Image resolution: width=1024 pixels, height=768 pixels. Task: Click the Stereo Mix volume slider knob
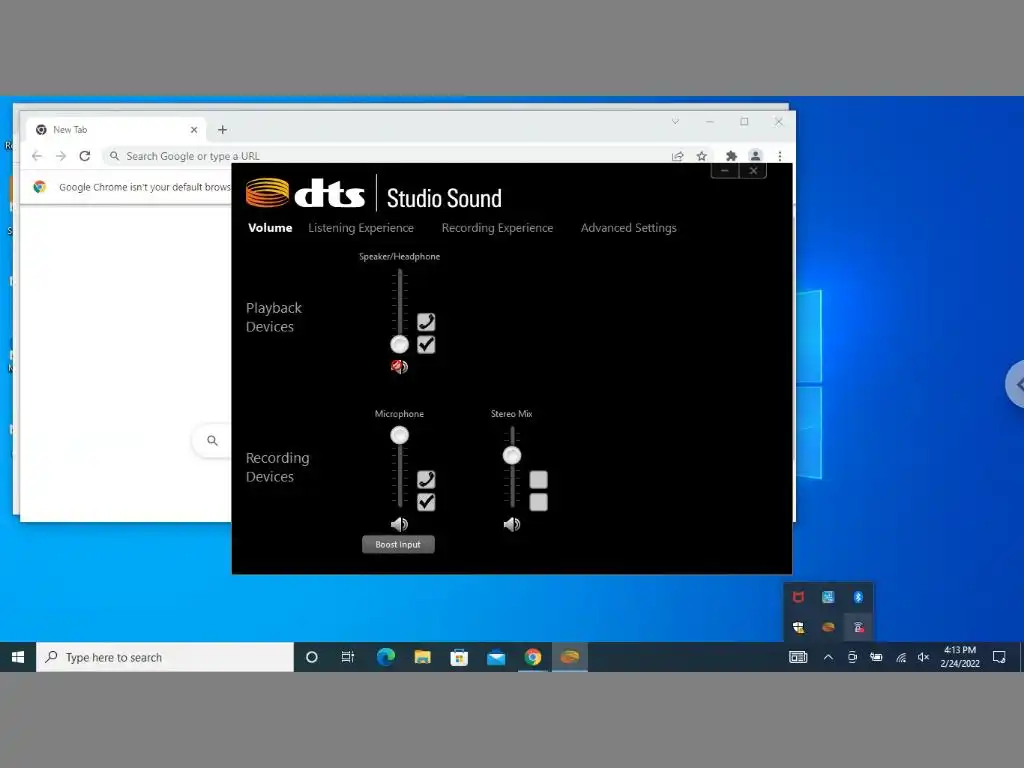coord(512,455)
